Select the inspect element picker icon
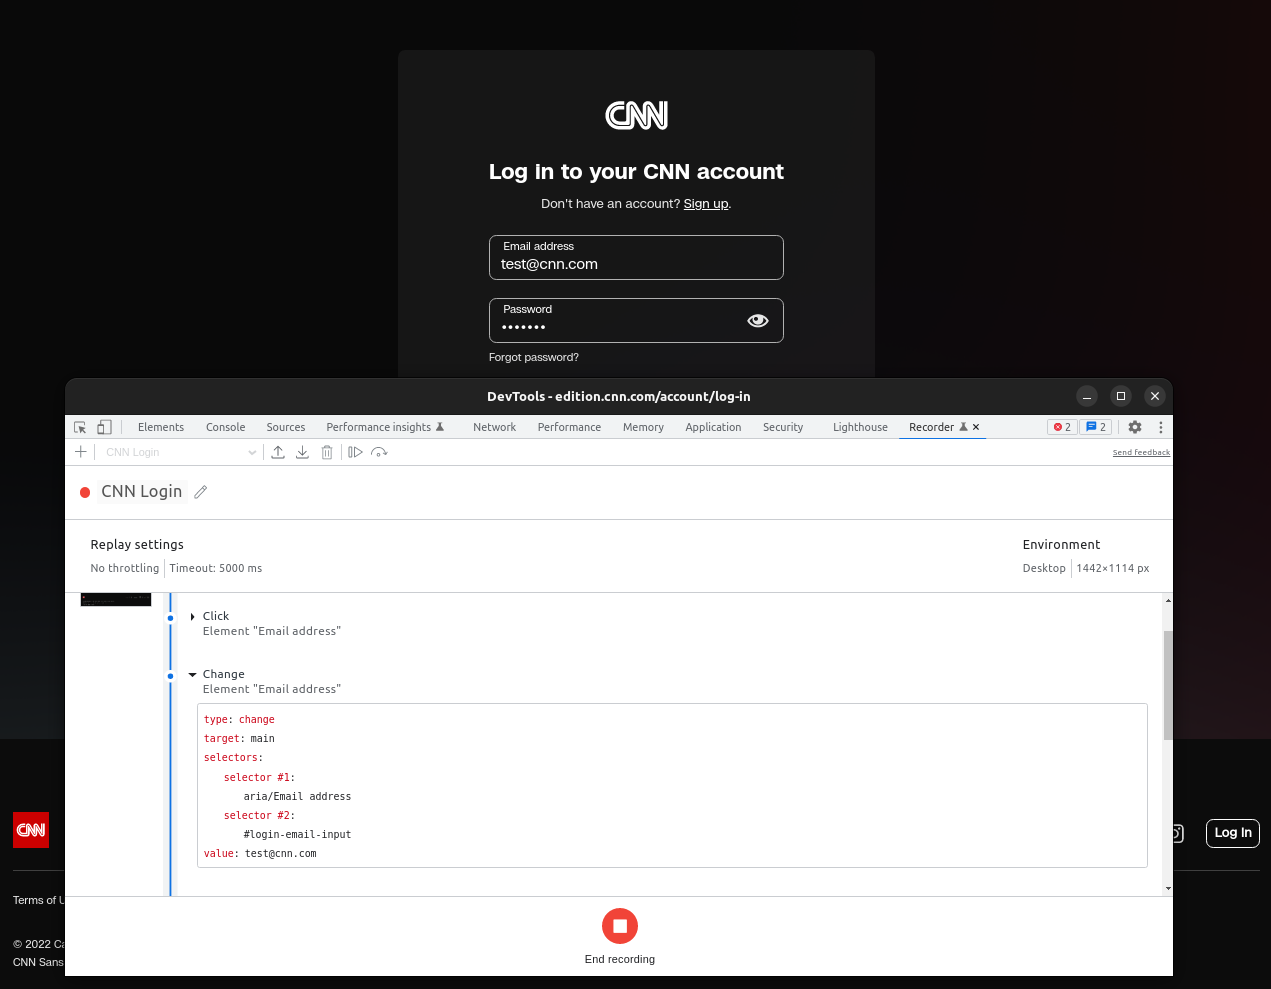 tap(80, 427)
